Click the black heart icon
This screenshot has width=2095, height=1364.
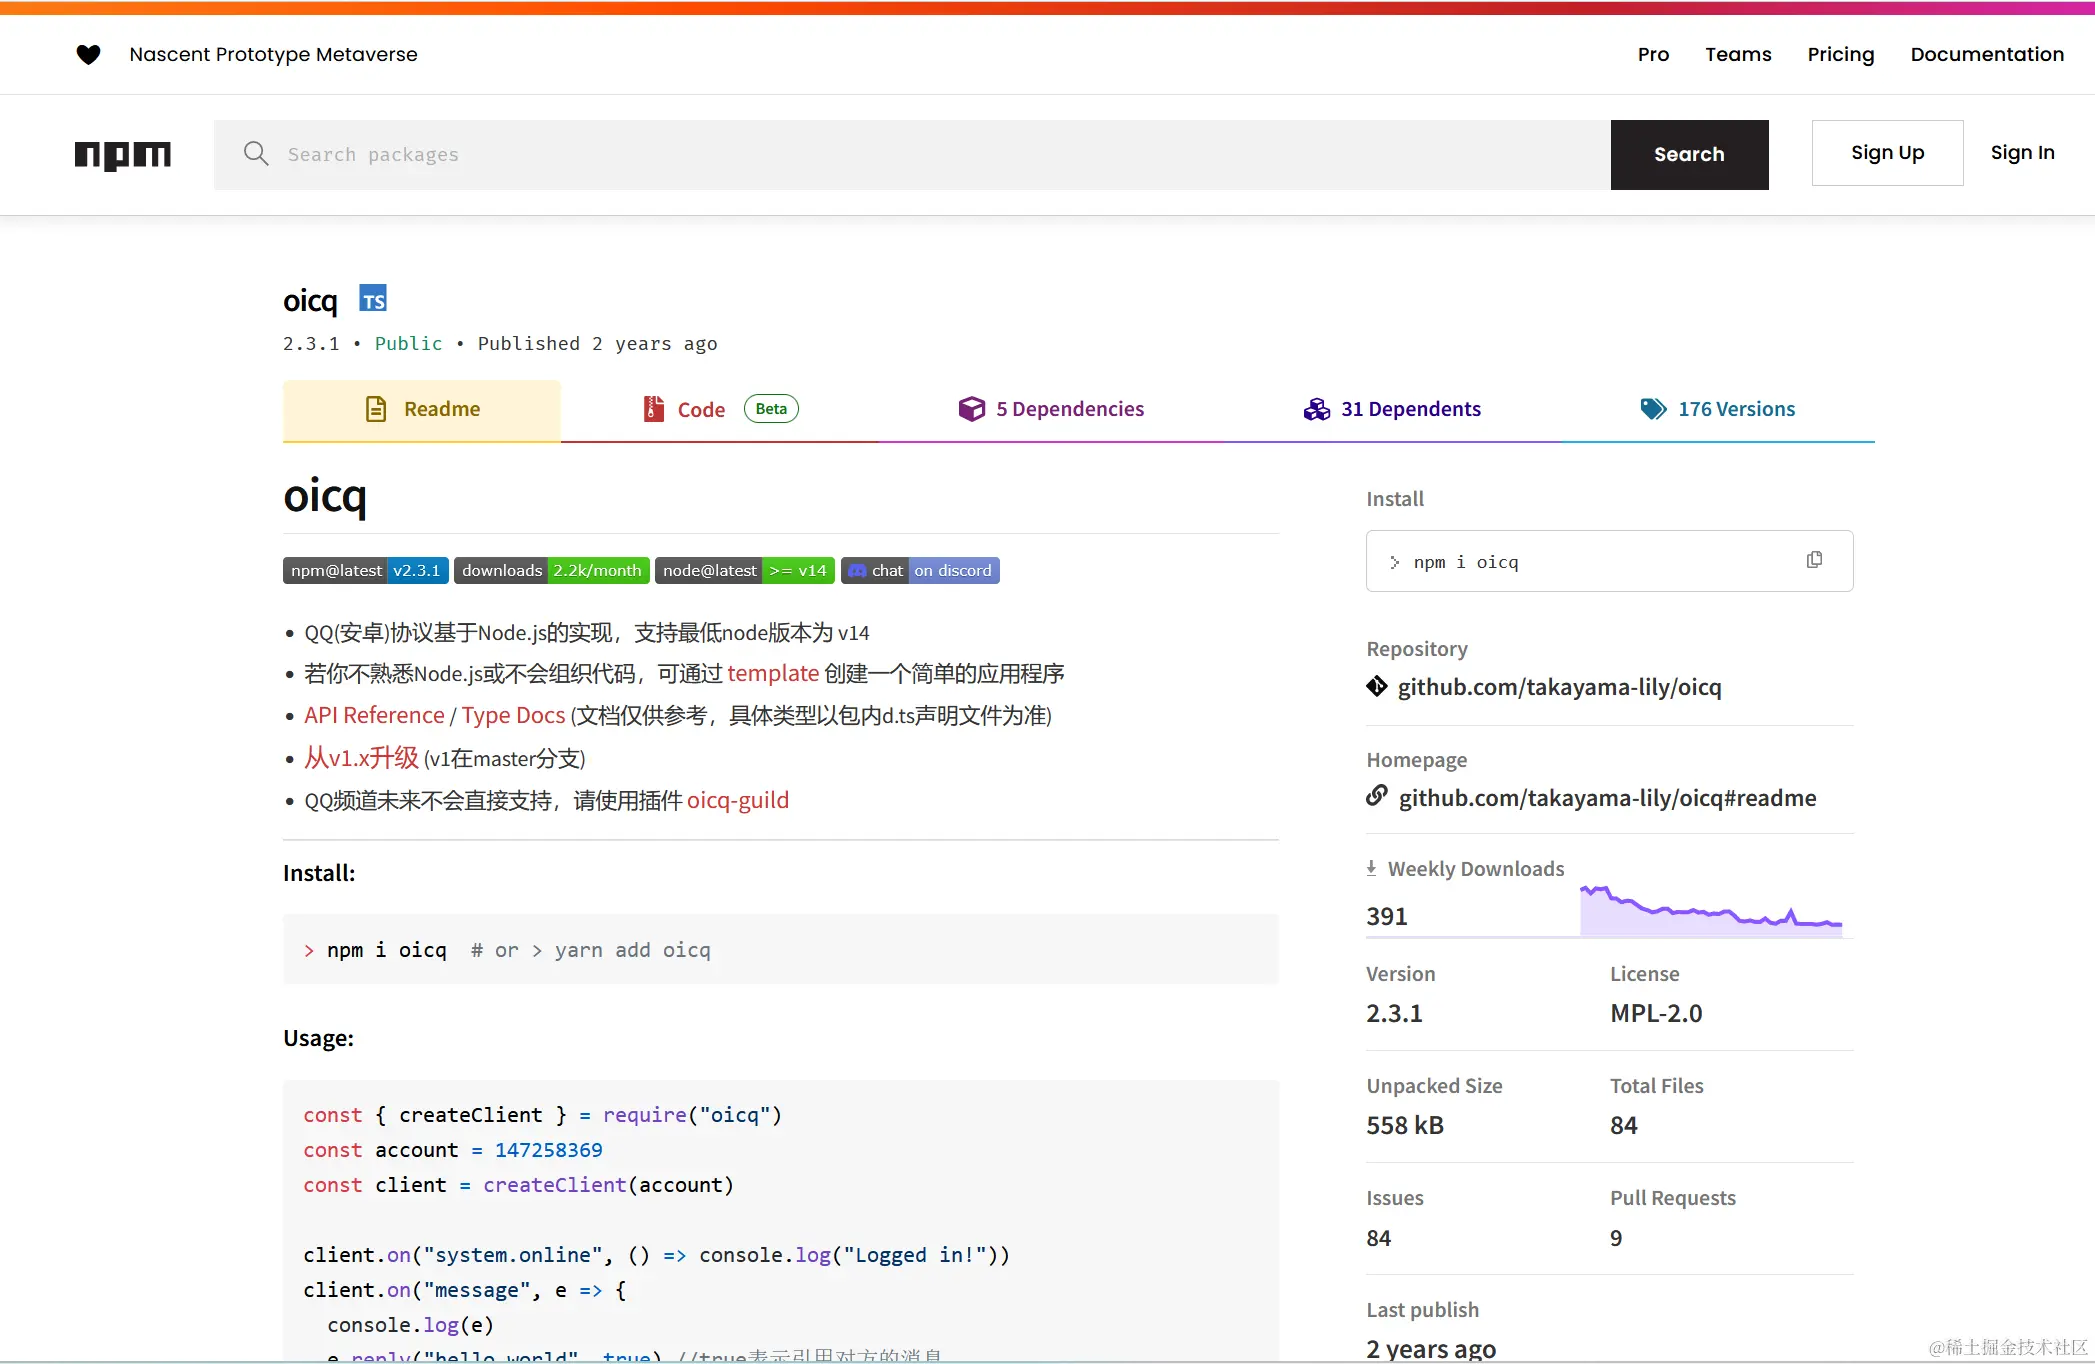point(88,54)
